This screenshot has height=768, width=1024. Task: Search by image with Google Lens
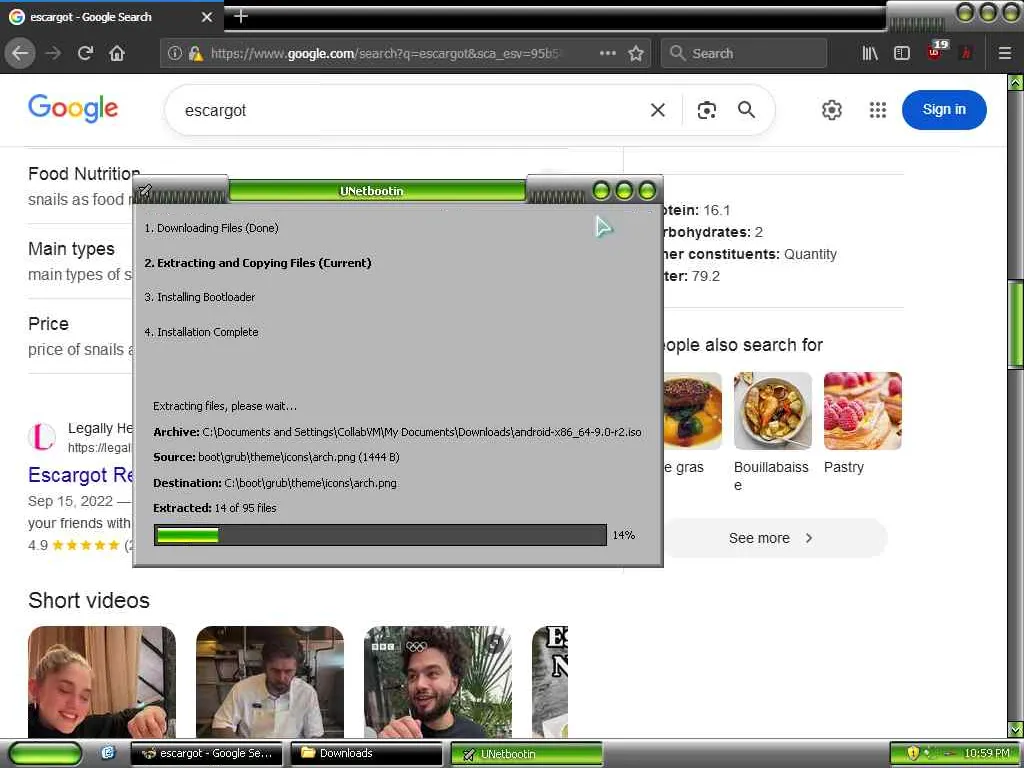pyautogui.click(x=707, y=110)
